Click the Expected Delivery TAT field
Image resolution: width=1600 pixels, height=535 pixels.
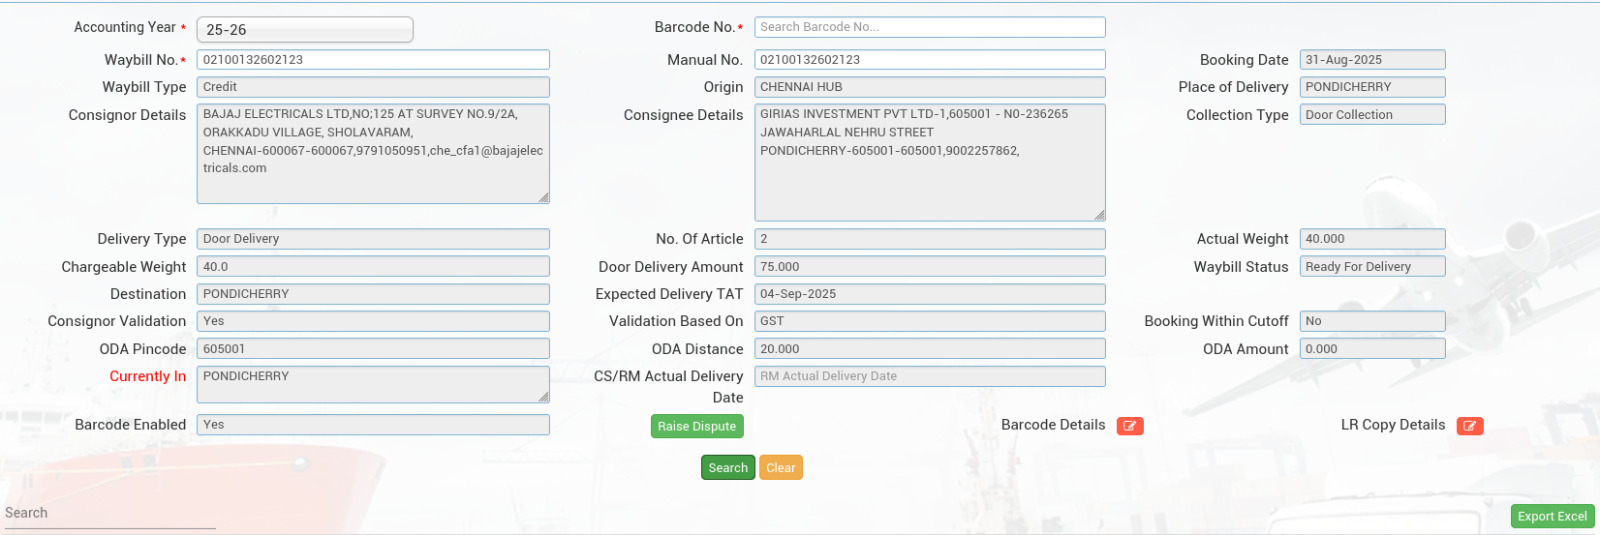point(929,294)
